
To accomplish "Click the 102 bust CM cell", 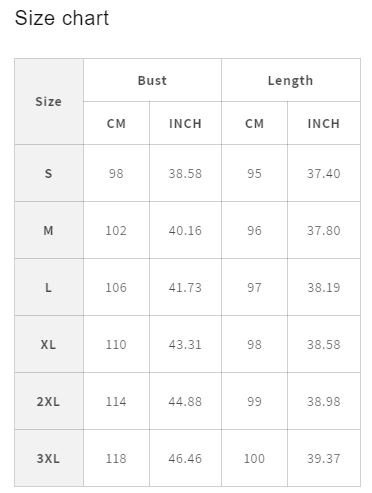I will click(116, 230).
